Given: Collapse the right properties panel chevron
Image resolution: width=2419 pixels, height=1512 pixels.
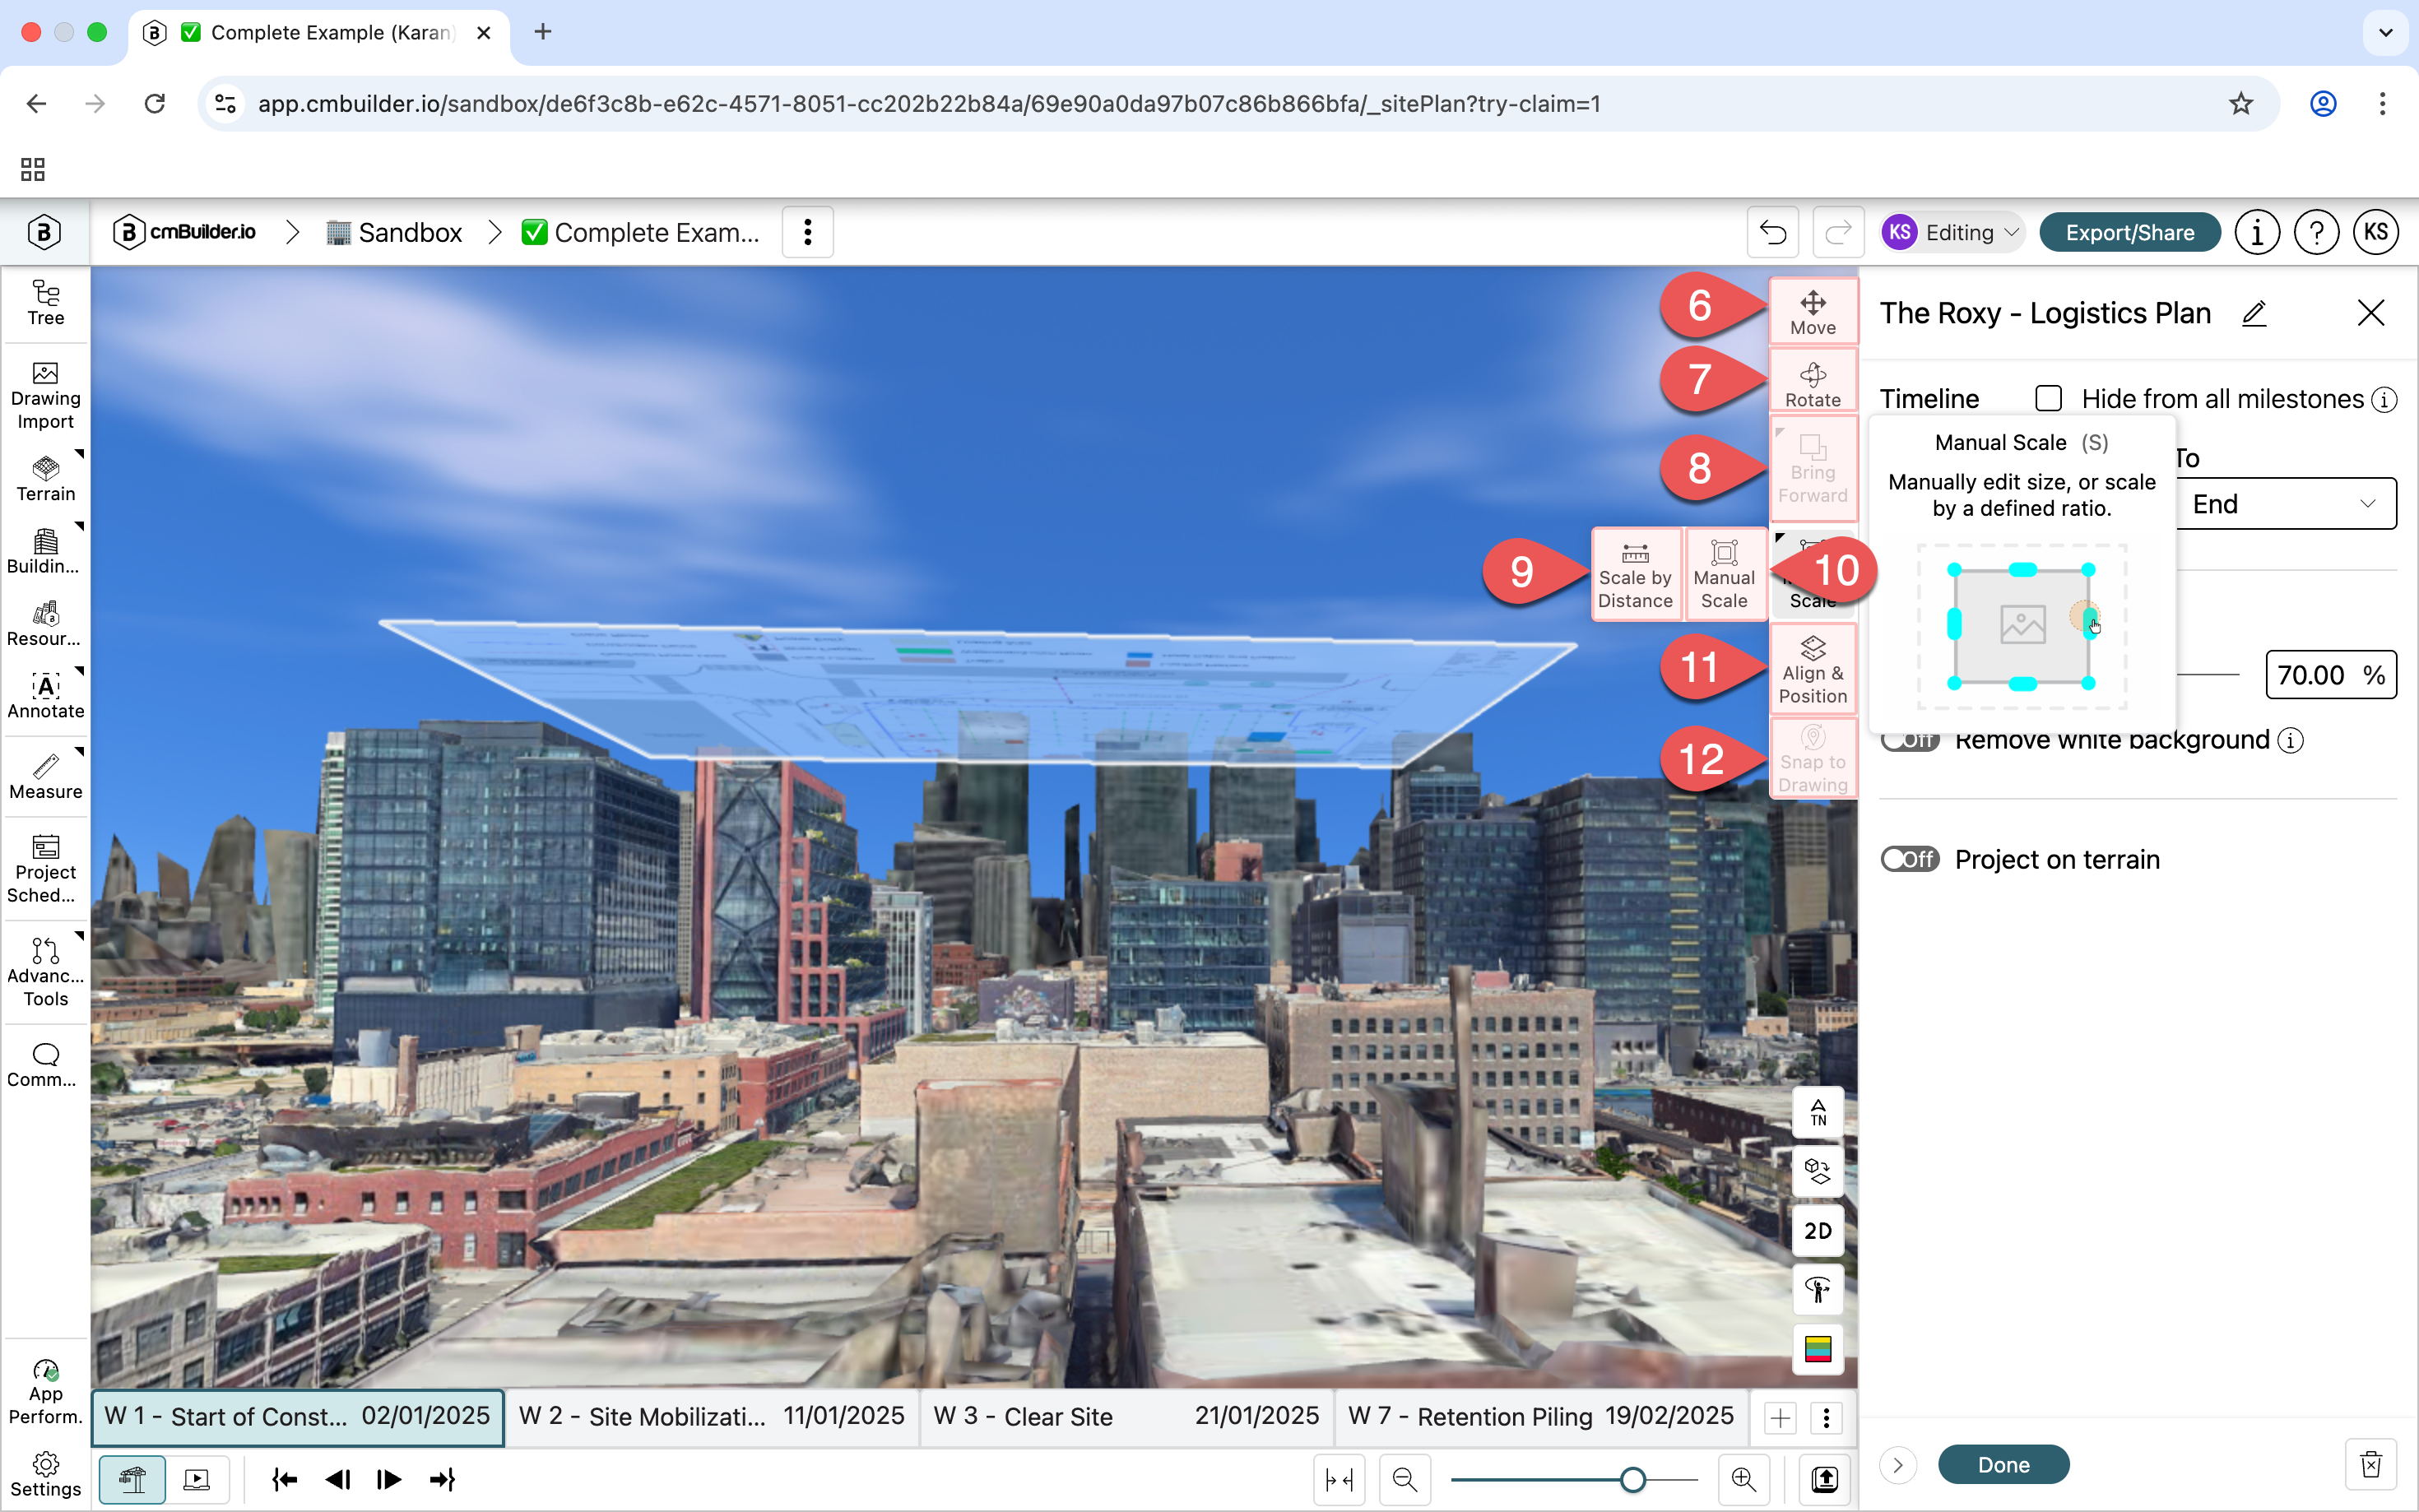Looking at the screenshot, I should point(1897,1465).
